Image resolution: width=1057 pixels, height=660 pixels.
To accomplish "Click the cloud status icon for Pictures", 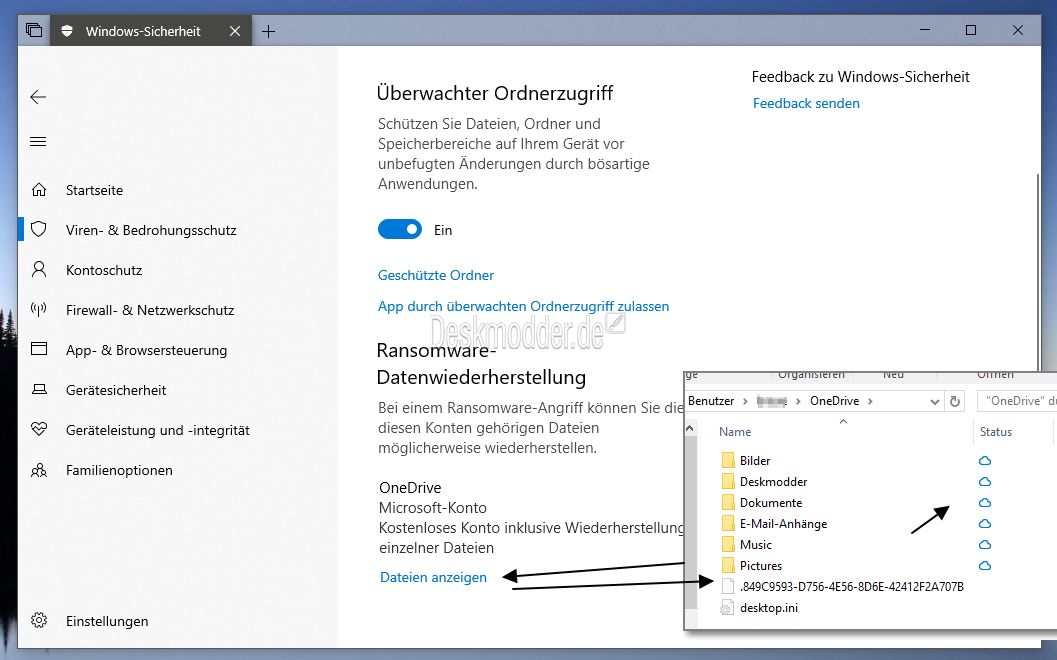I will coord(985,565).
